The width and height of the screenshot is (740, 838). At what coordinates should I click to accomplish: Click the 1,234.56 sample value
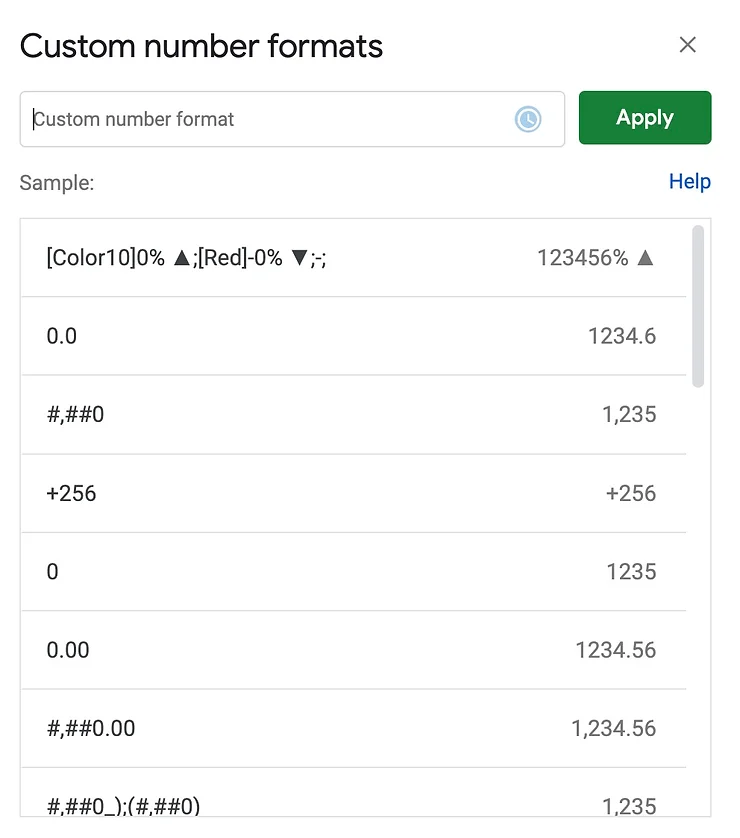[x=613, y=728]
